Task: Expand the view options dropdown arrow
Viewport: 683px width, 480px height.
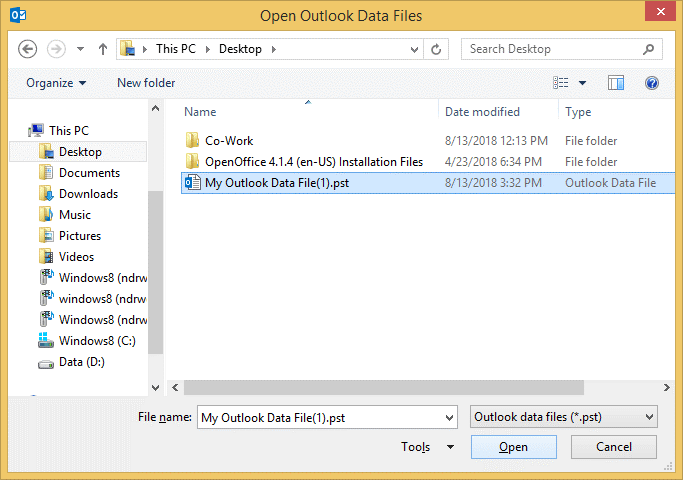Action: click(583, 83)
